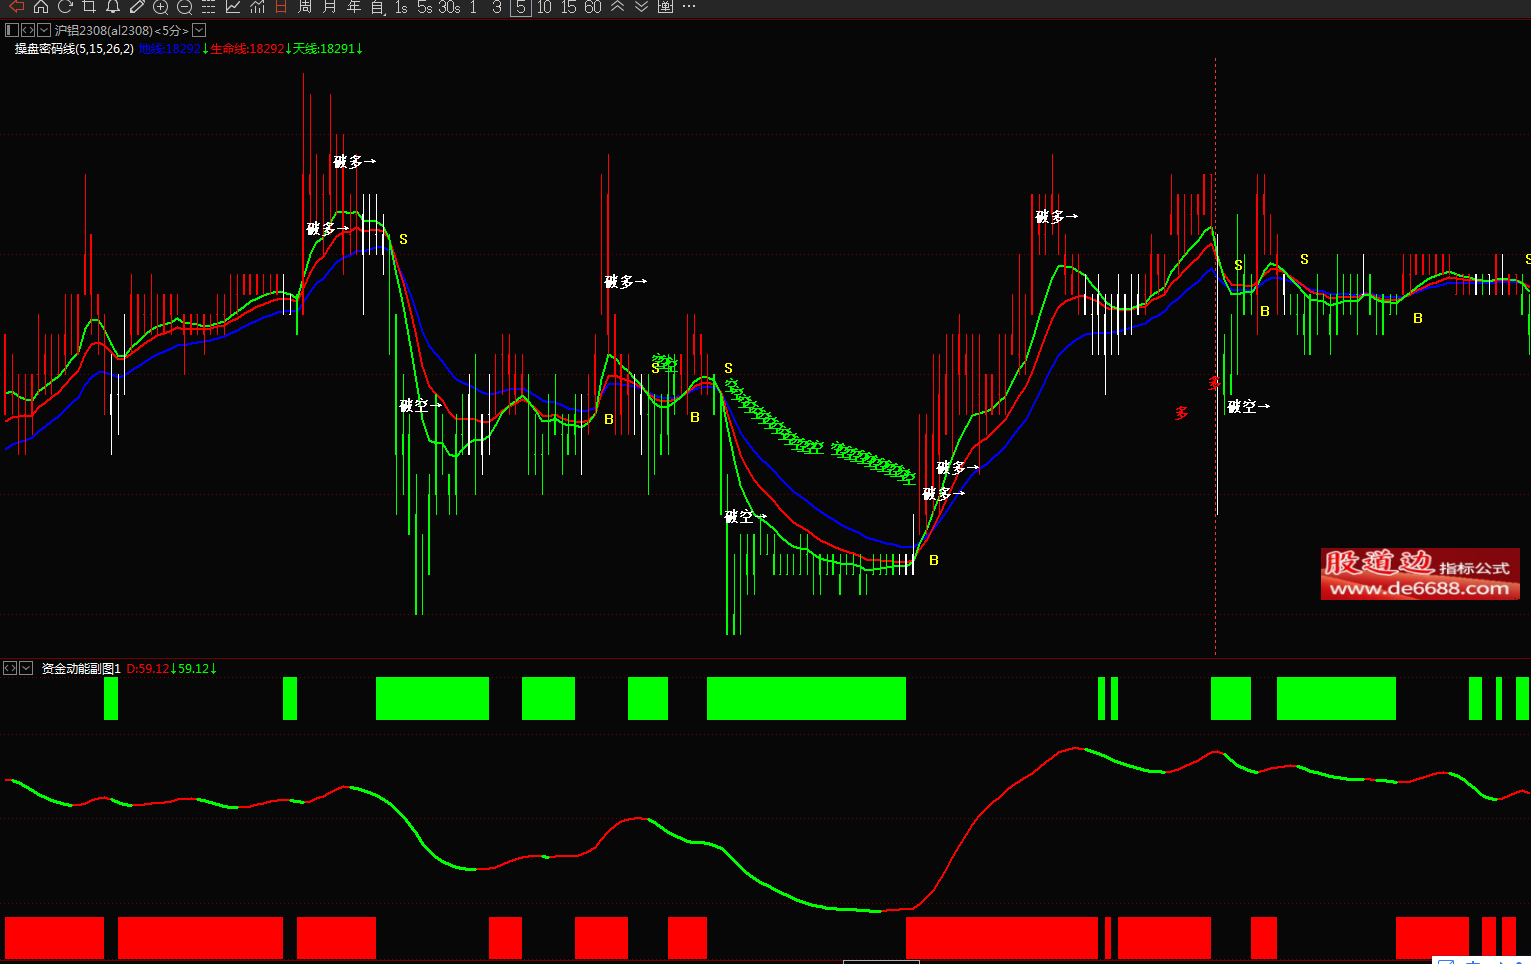Click the 资金动能副图1 indicator title
The width and height of the screenshot is (1531, 964).
81,669
